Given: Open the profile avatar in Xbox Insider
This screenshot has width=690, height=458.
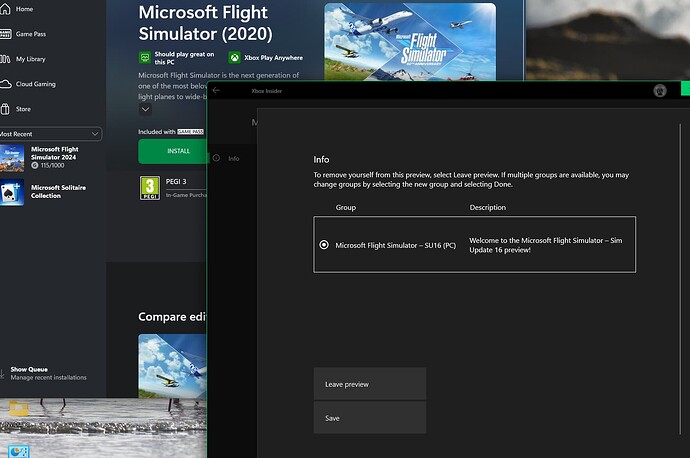Looking at the screenshot, I should tap(660, 91).
